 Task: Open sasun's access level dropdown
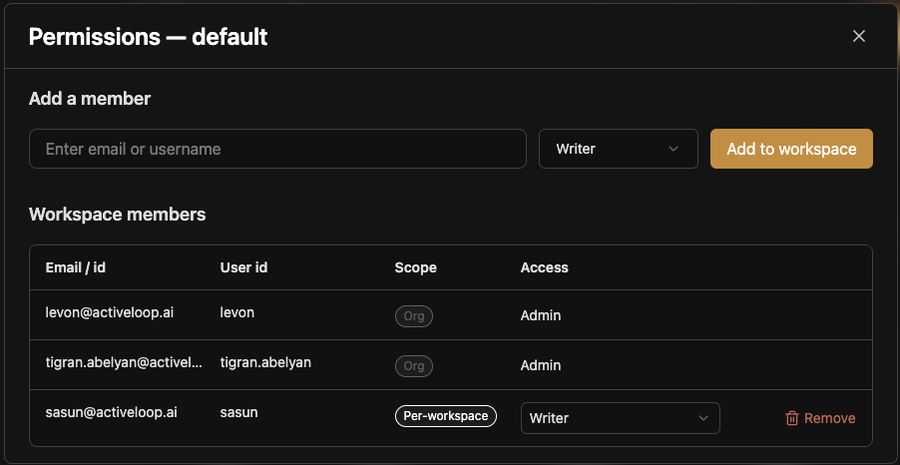pyautogui.click(x=620, y=418)
